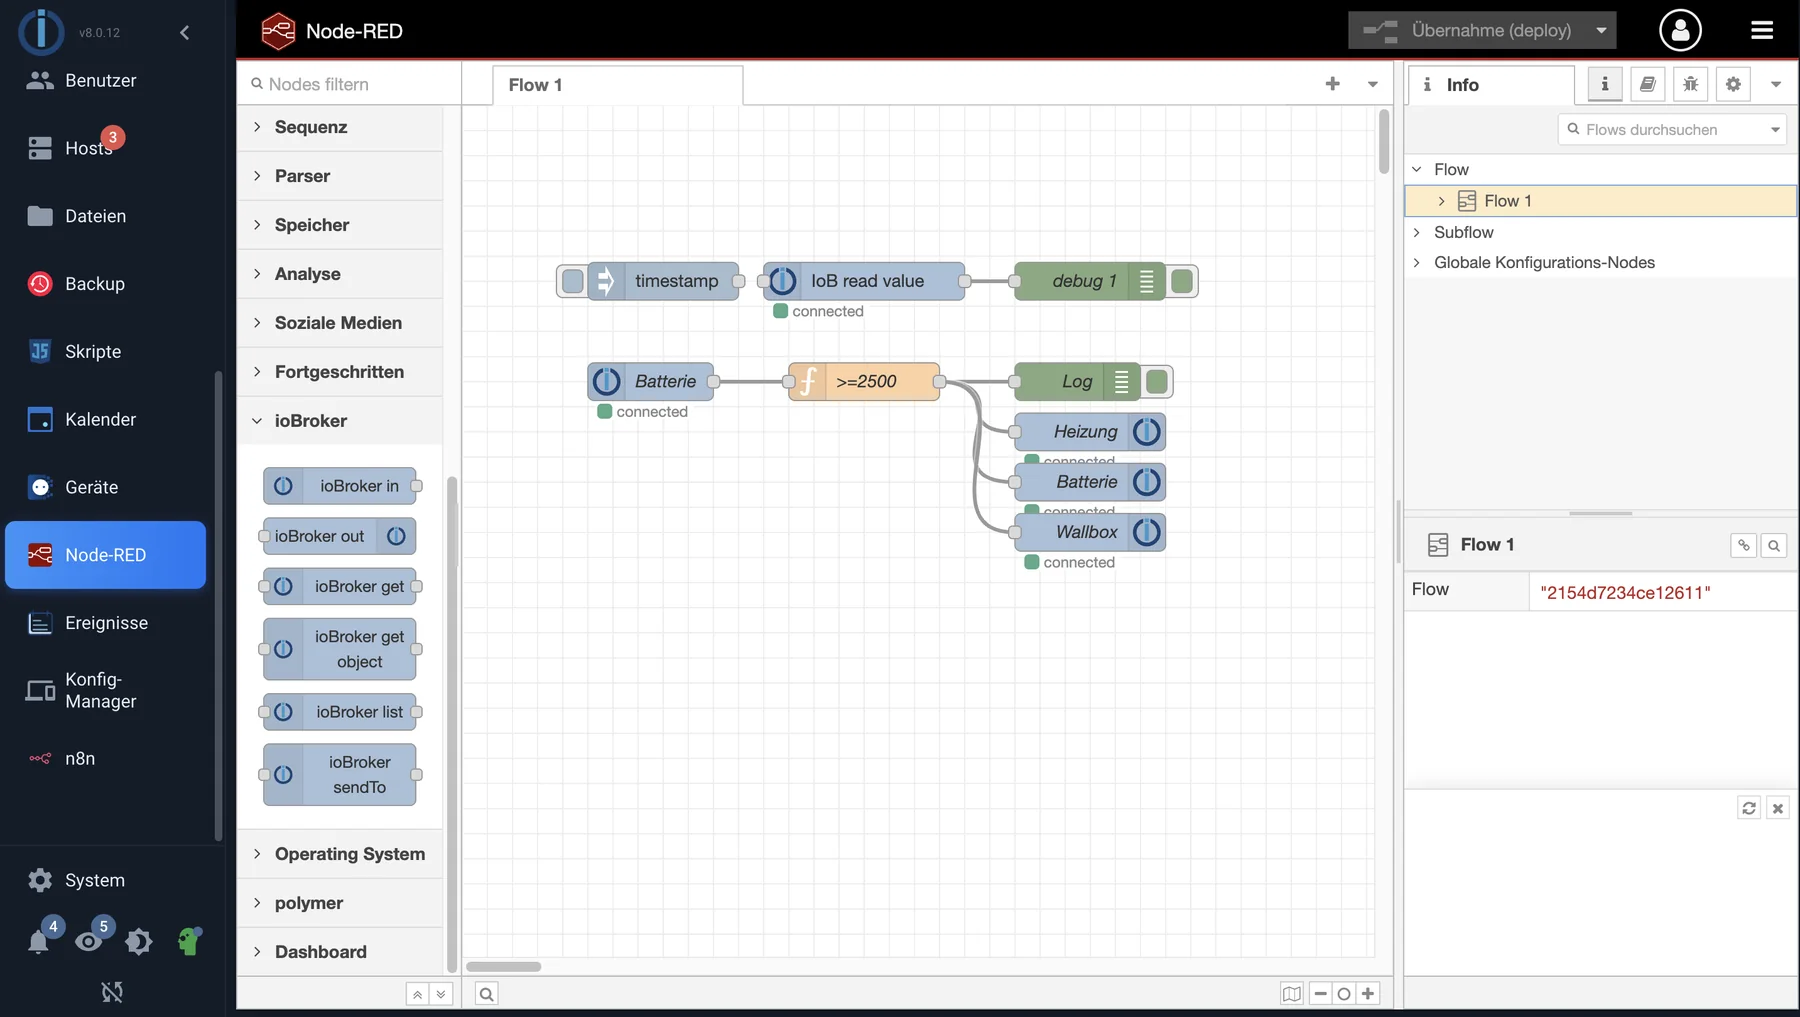Collapse the ioBroker sidebar arrow

click(184, 33)
